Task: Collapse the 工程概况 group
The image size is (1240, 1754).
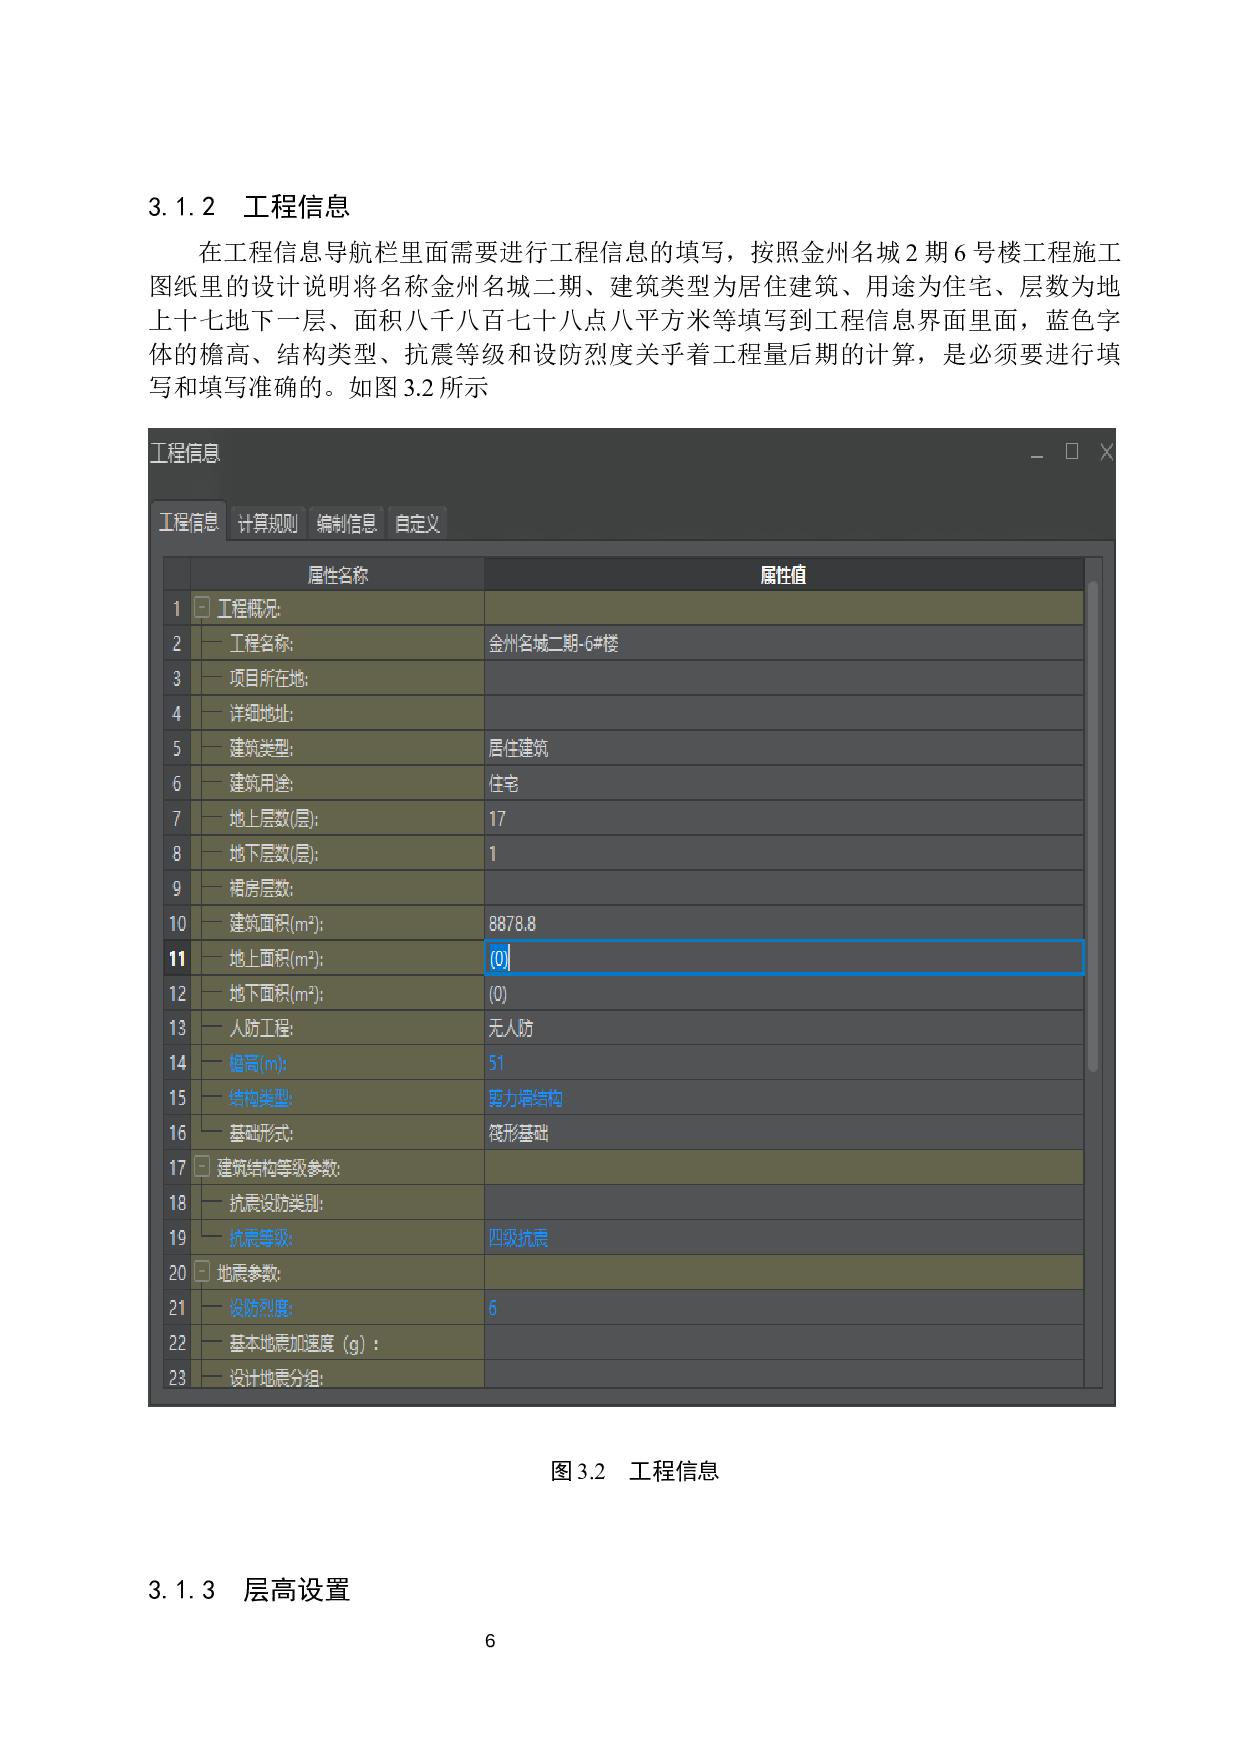Action: click(x=202, y=608)
